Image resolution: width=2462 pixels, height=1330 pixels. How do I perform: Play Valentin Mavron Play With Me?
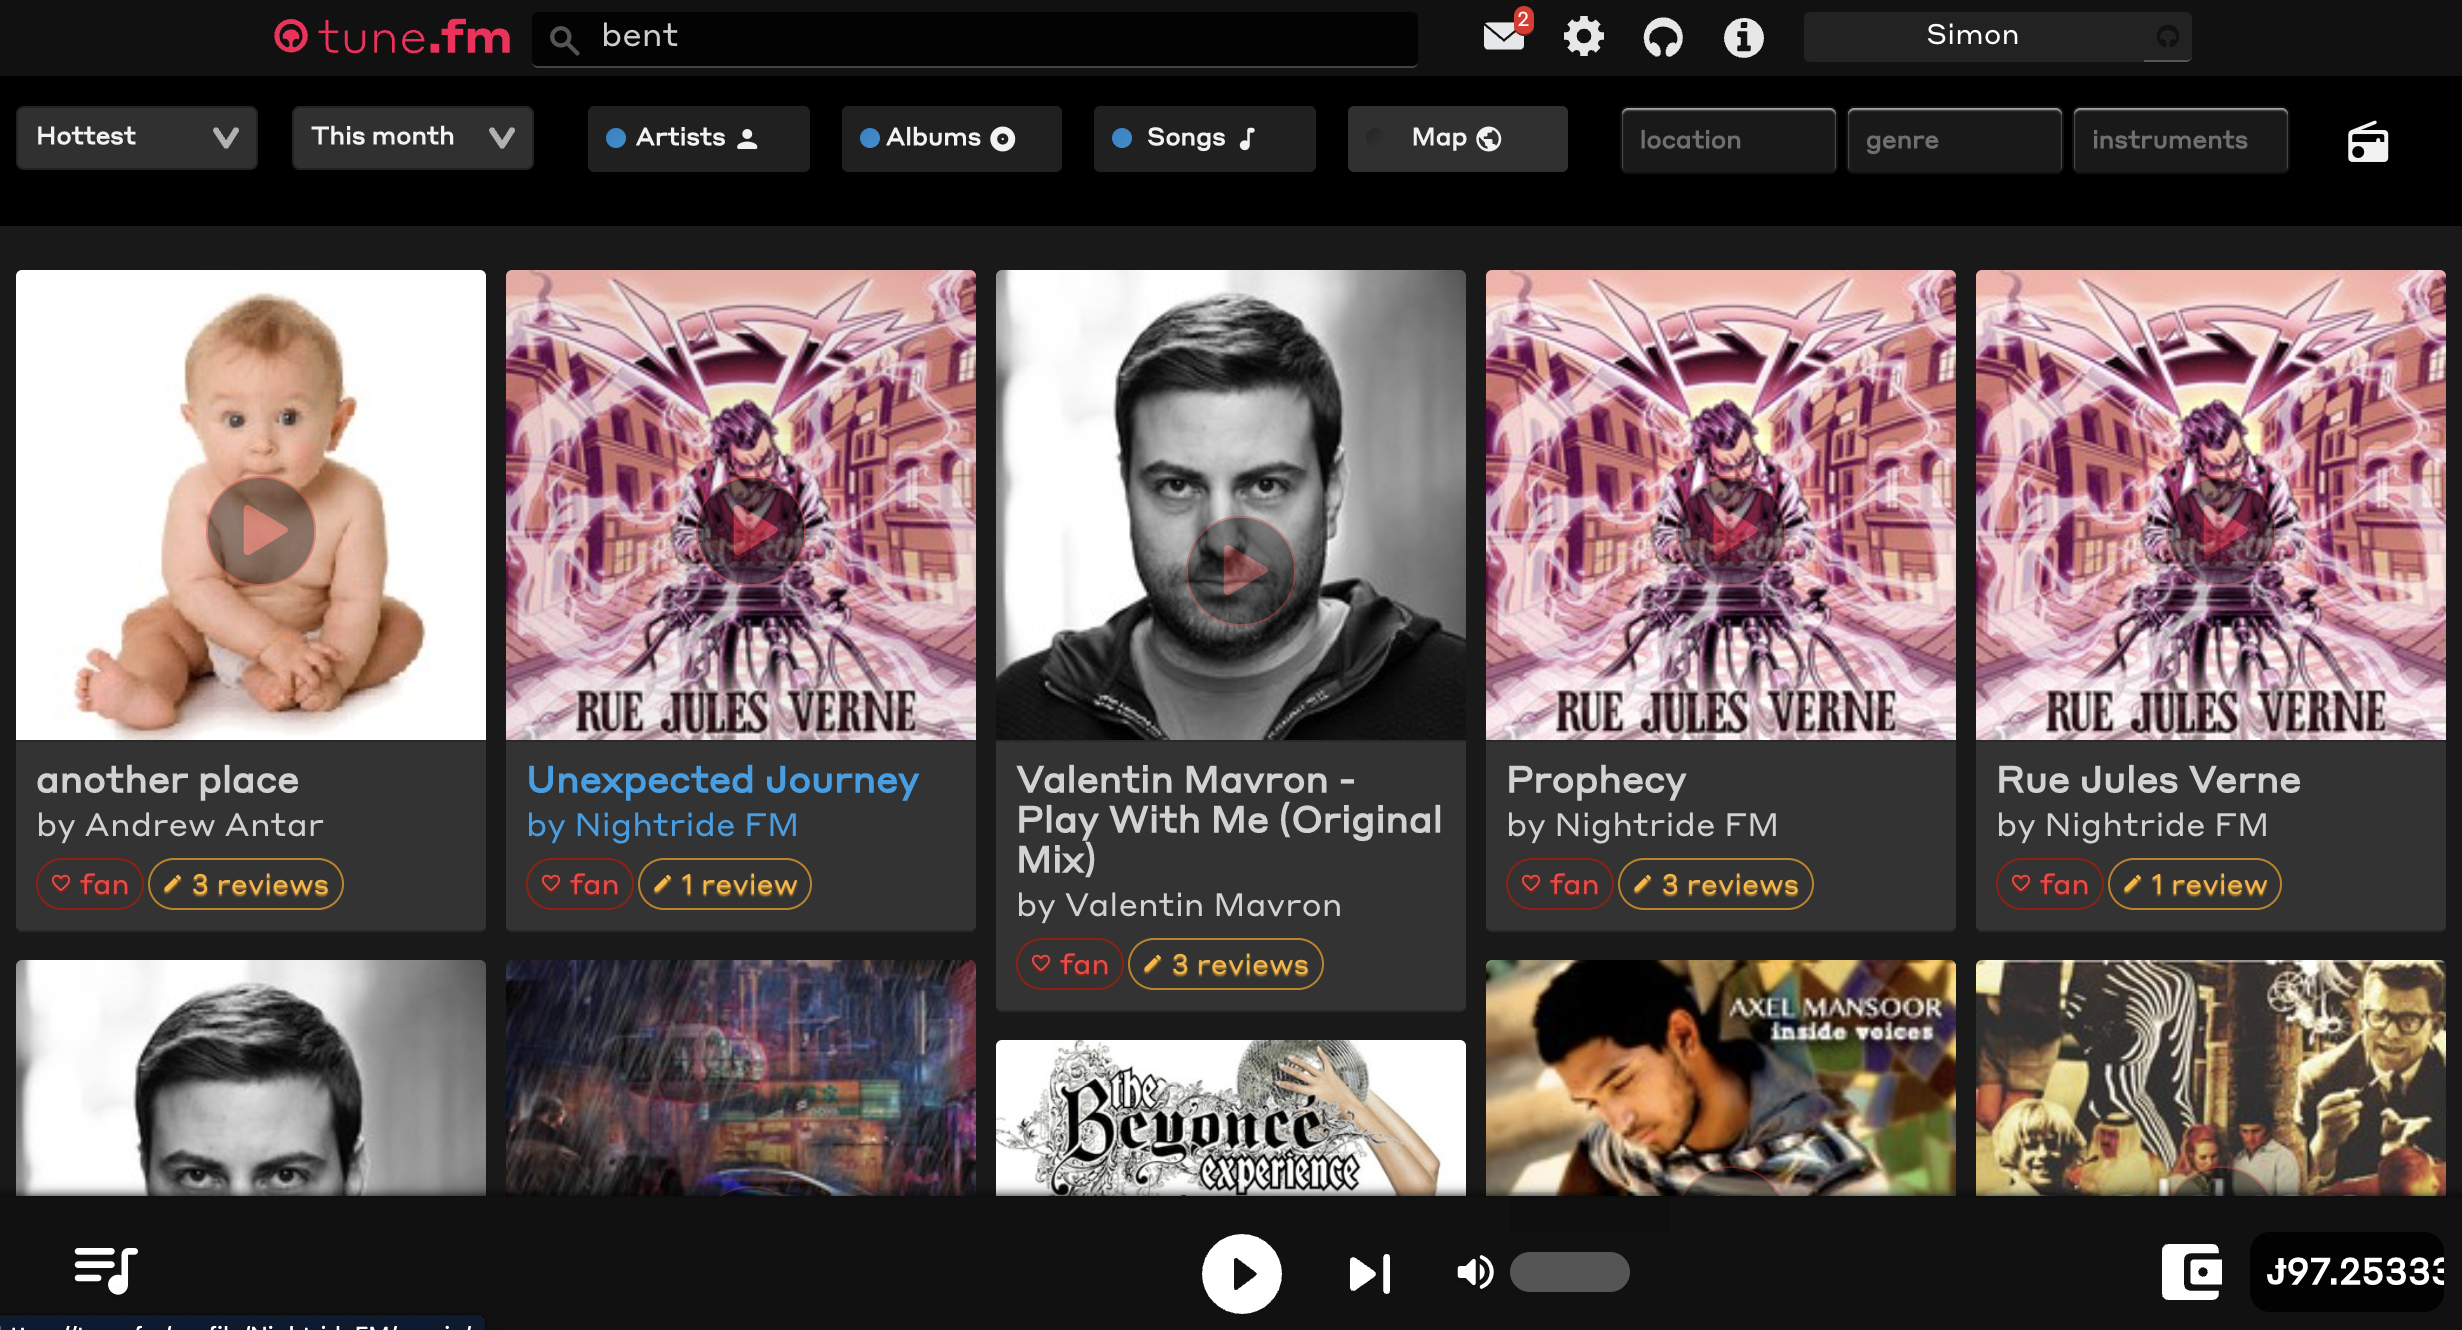(x=1241, y=570)
